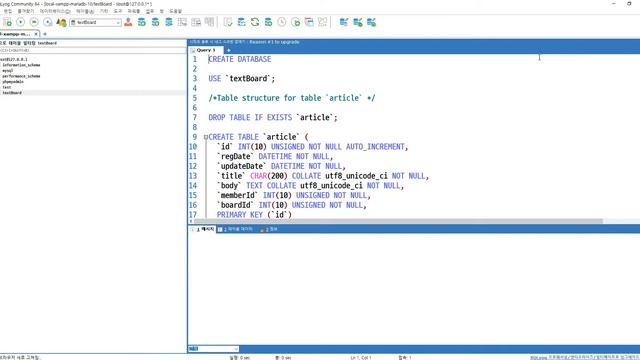Viewport: 640px width, 360px height.
Task: Close the xampp connection tab
Action: (36, 34)
